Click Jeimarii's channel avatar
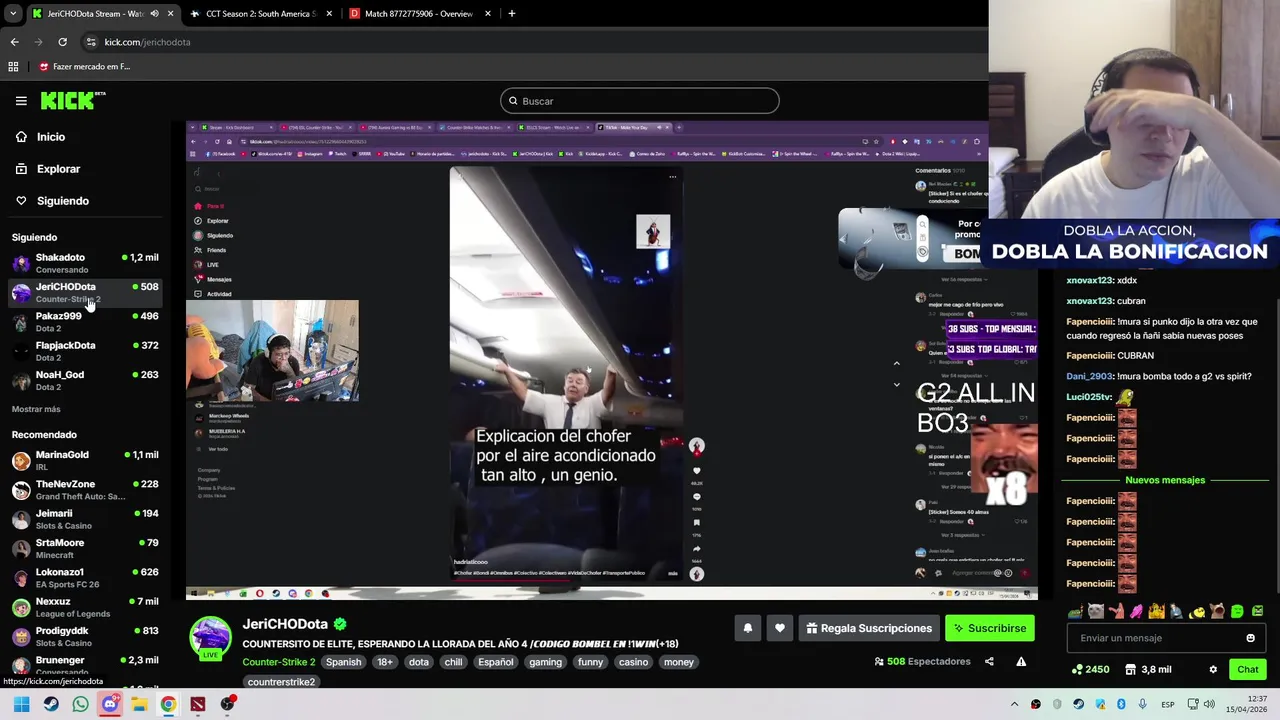 (21, 519)
